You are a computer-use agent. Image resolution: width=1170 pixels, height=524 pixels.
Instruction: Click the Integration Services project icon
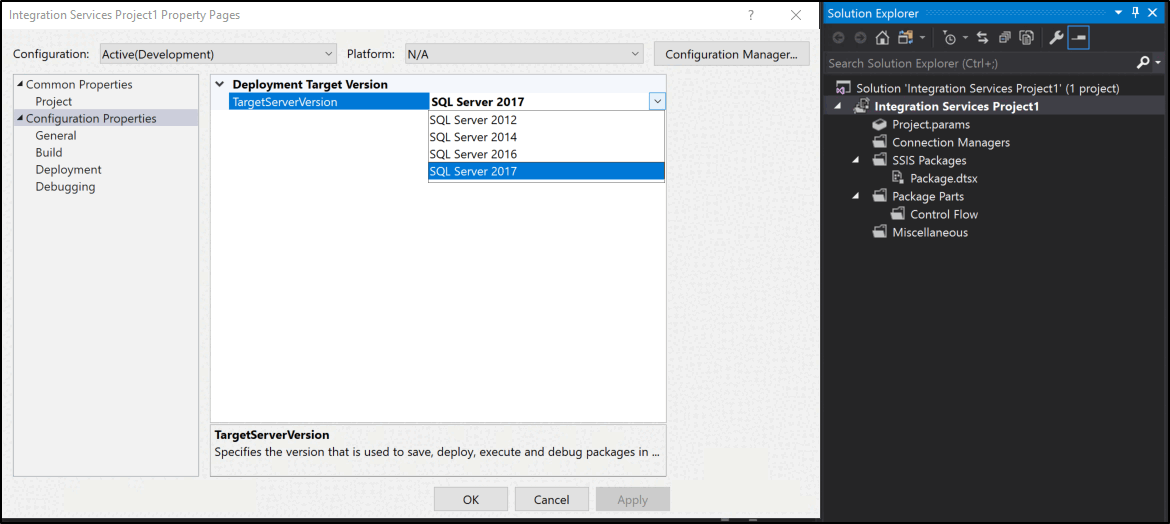(x=861, y=106)
